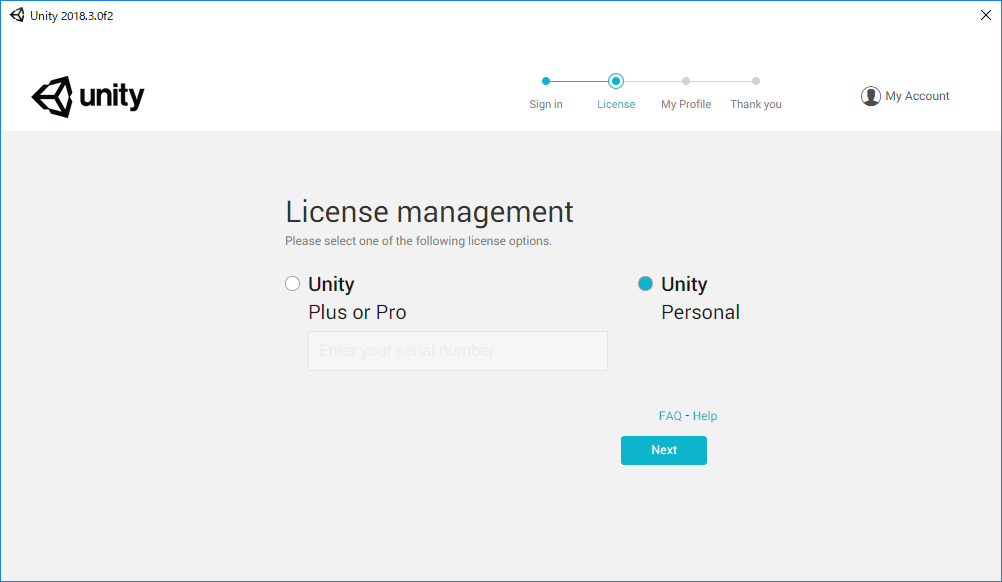Click the progress line between License and My Profile
1002x582 pixels.
click(x=650, y=81)
